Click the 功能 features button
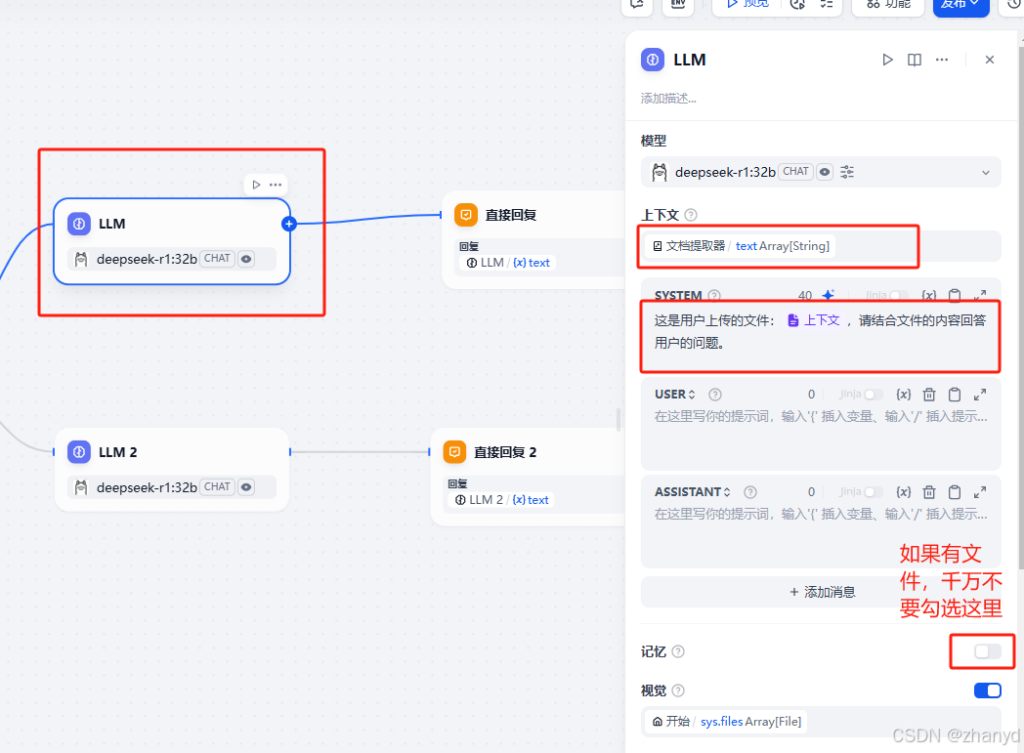Image resolution: width=1024 pixels, height=753 pixels. coord(888,4)
